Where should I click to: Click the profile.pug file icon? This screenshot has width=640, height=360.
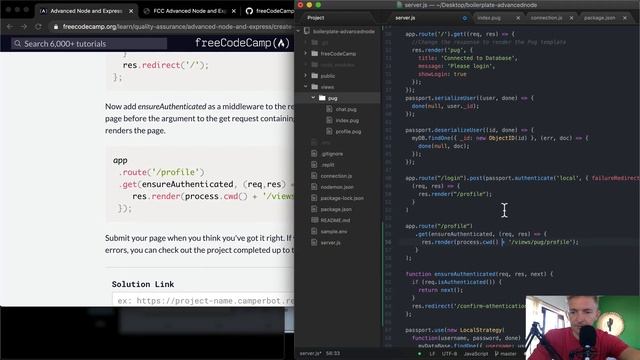click(x=329, y=131)
